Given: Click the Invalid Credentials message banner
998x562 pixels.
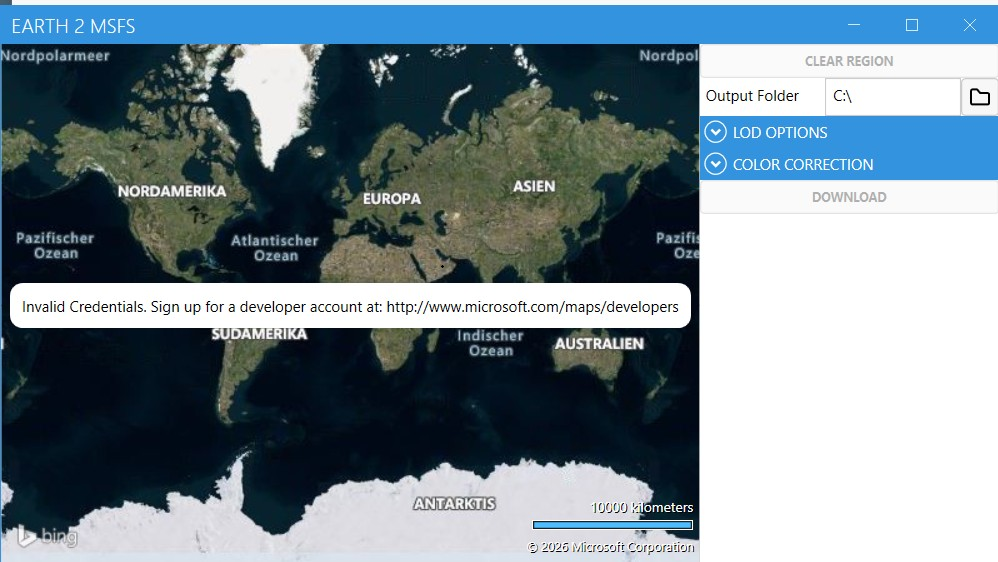Looking at the screenshot, I should 350,306.
